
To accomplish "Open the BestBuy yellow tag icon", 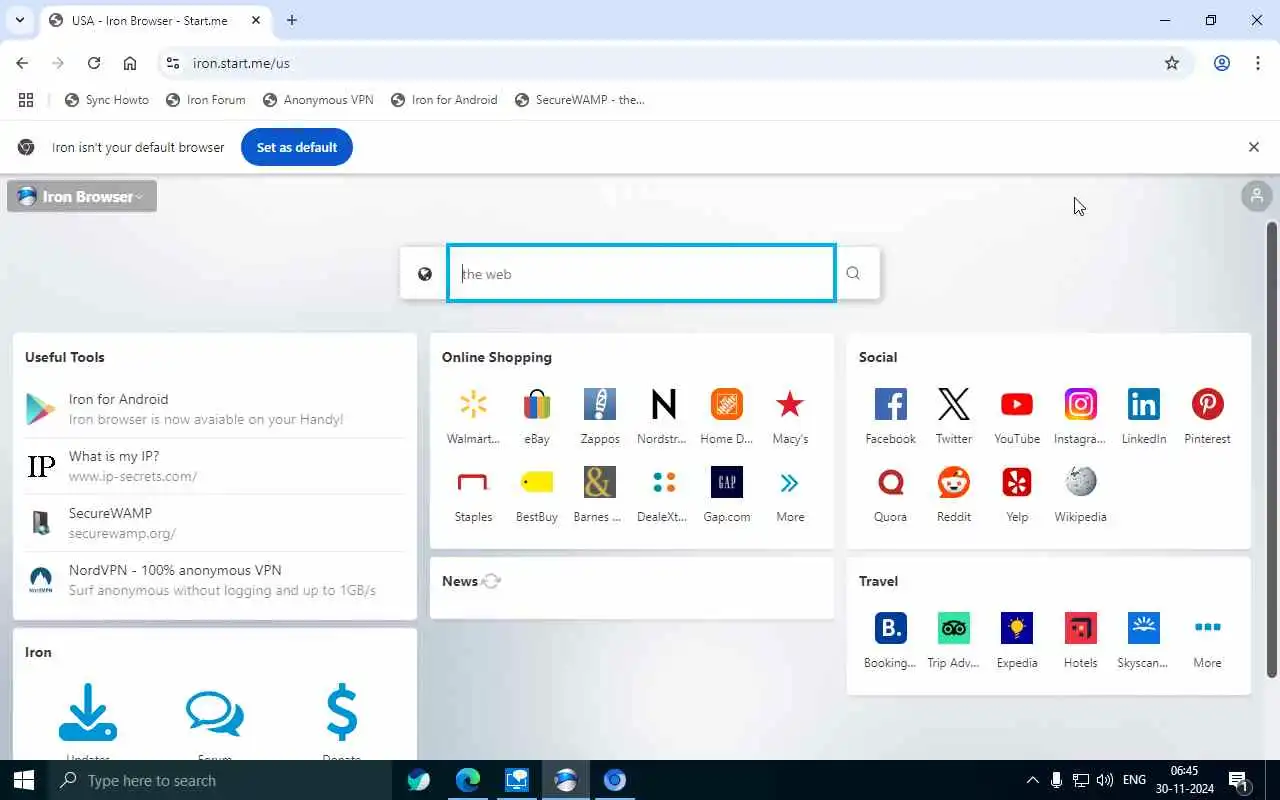I will [537, 482].
